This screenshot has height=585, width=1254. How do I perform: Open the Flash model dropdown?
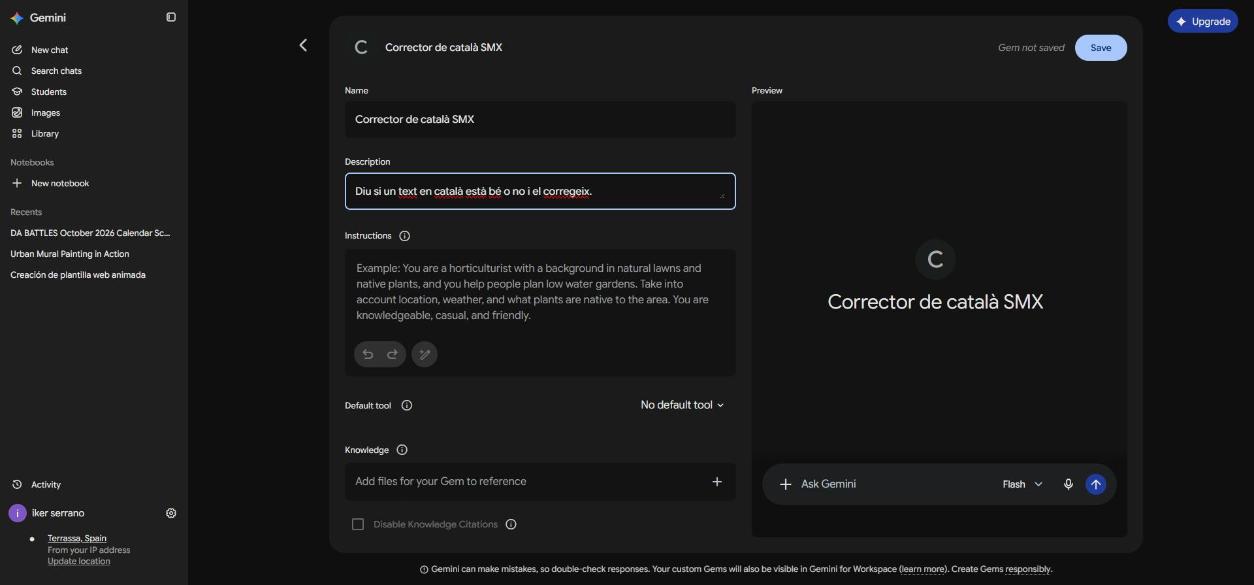(1022, 484)
